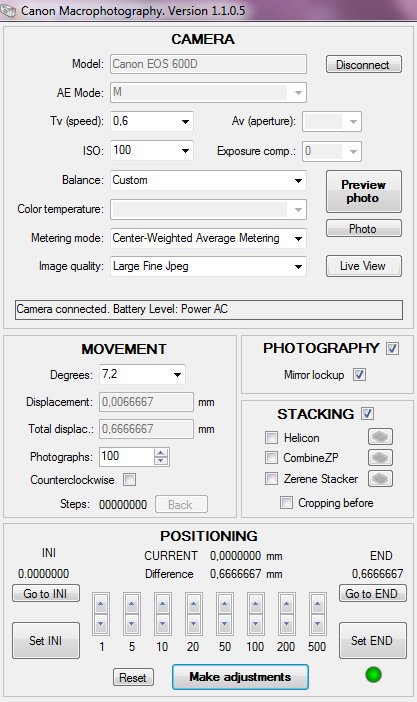Viewport: 417px width, 702px height.
Task: Check the Helicon stacking option
Action: 271,437
